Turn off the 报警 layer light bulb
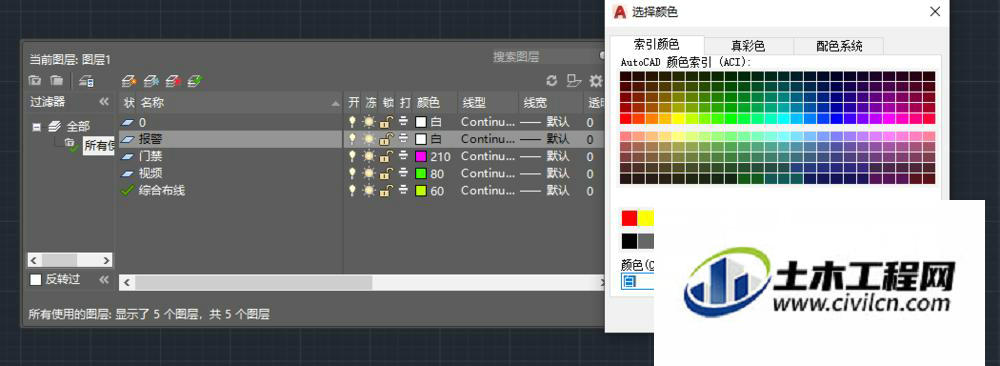 pos(352,139)
